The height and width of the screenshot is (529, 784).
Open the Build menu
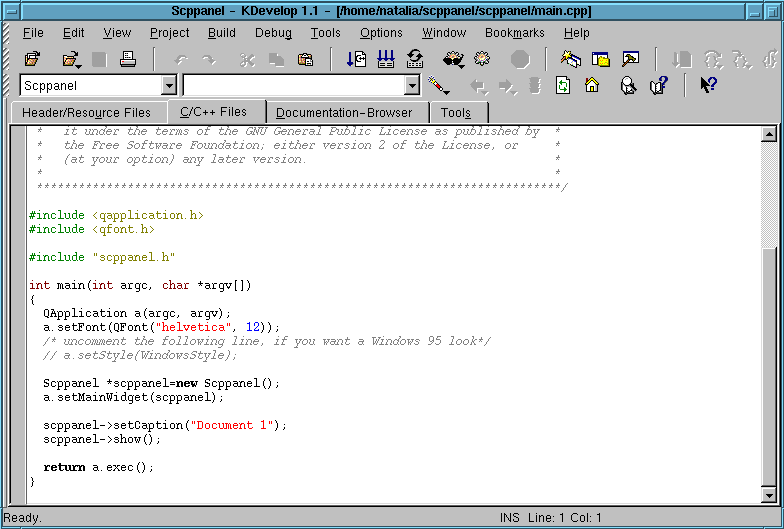221,33
